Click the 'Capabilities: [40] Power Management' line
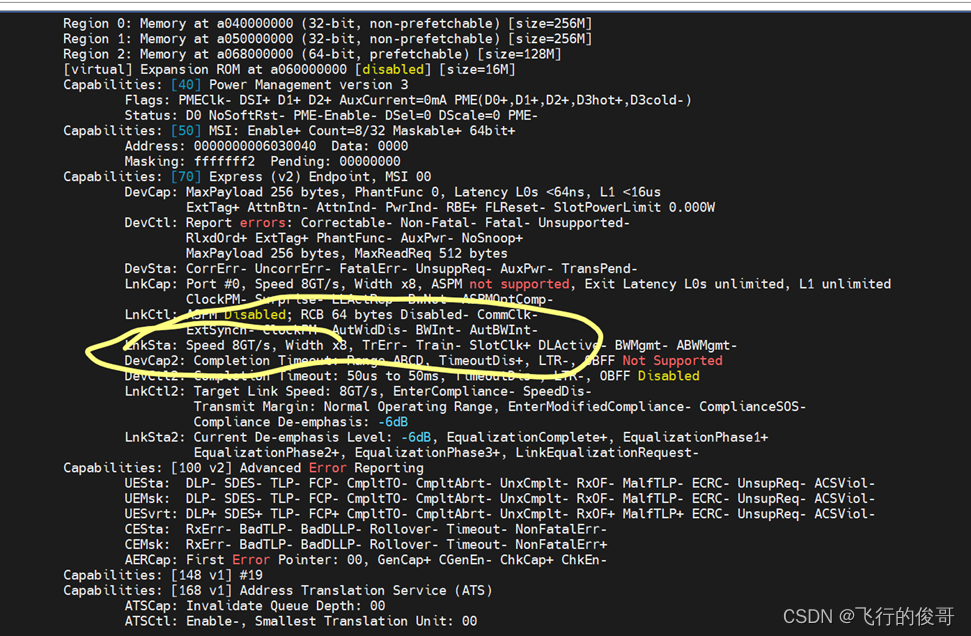The image size is (971, 636). point(235,85)
